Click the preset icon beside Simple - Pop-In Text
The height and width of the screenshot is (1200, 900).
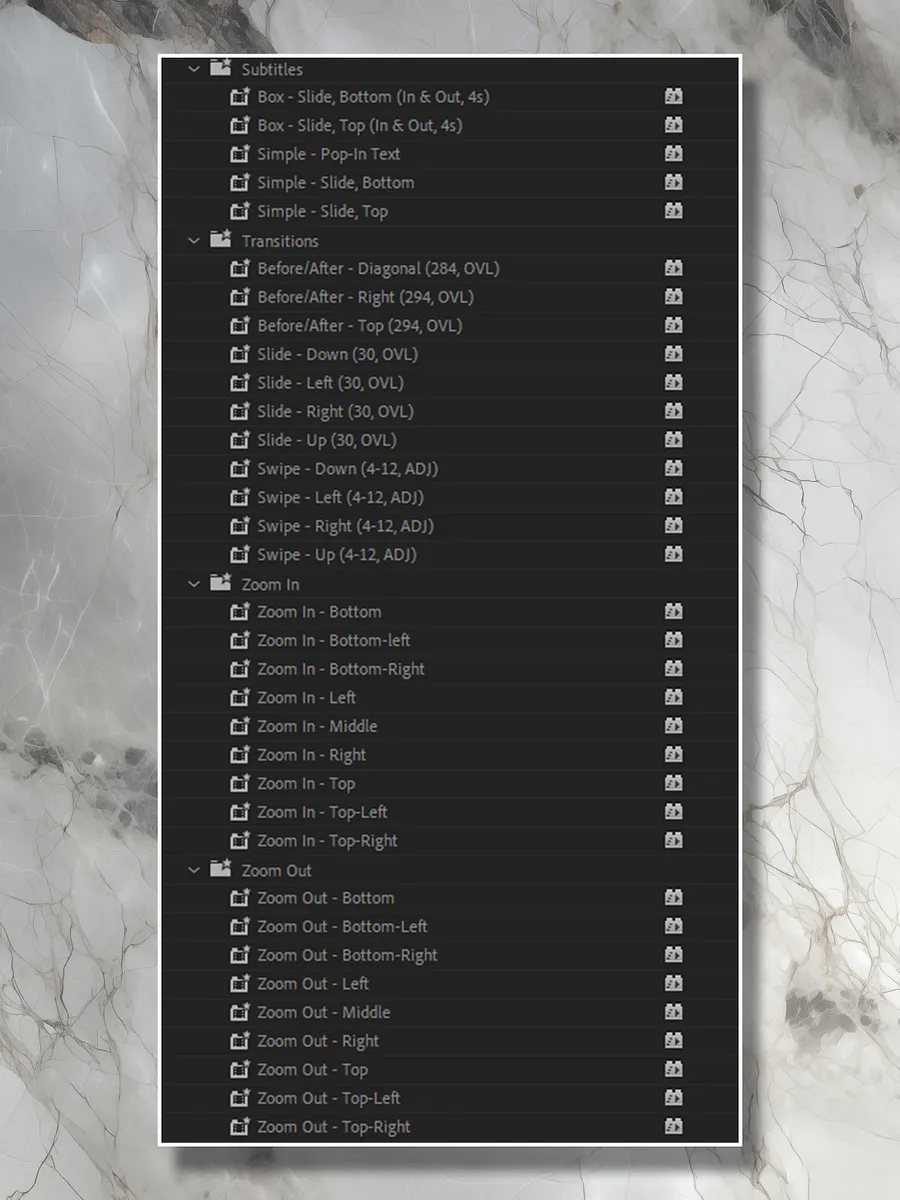pyautogui.click(x=240, y=154)
